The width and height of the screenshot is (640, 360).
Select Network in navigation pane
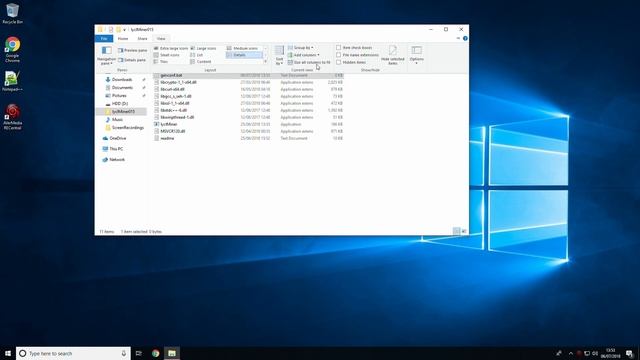tap(117, 160)
